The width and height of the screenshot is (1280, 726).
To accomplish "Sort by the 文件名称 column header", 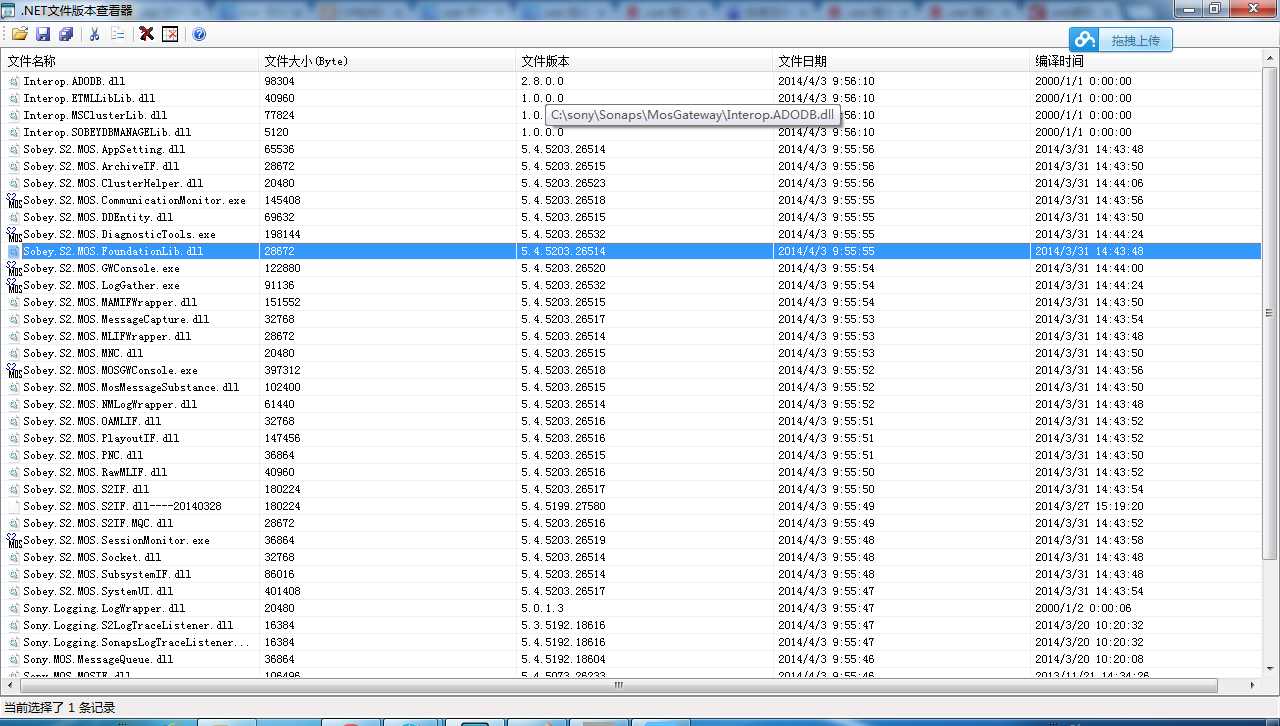I will [130, 61].
